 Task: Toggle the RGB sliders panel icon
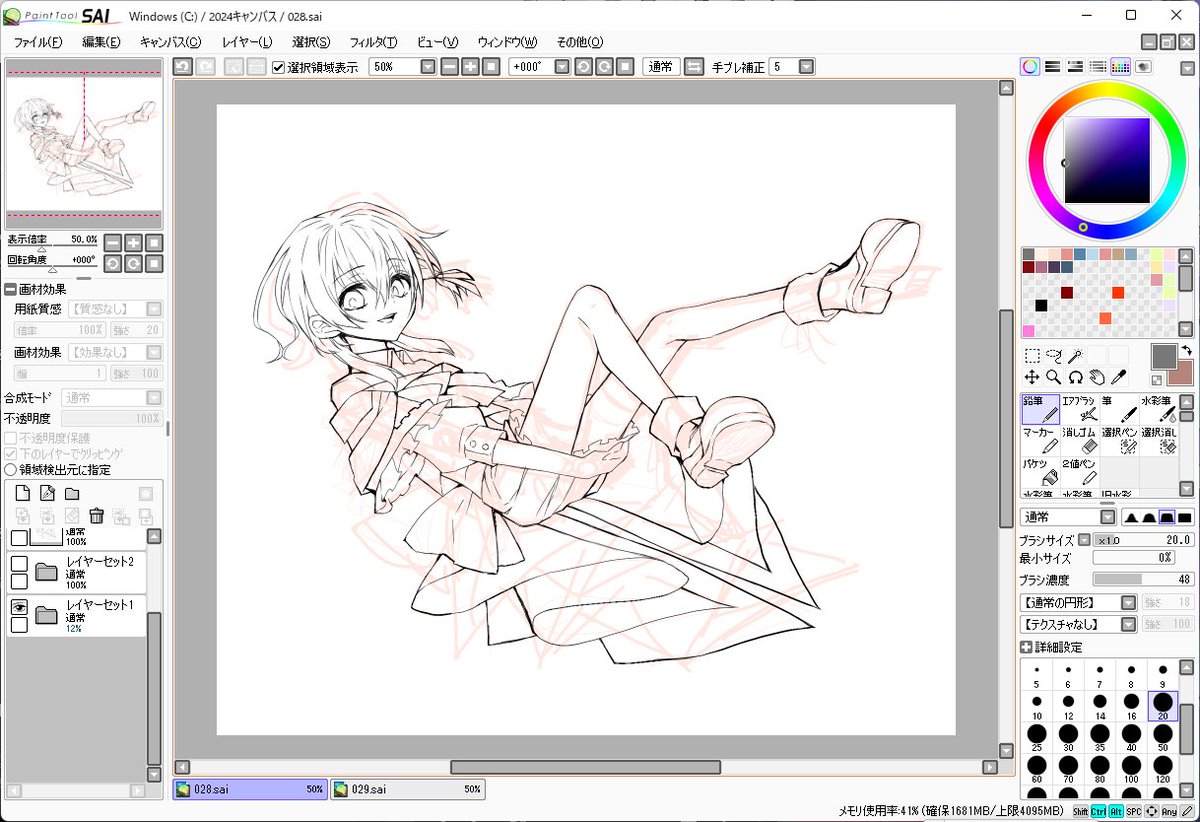pos(1053,67)
